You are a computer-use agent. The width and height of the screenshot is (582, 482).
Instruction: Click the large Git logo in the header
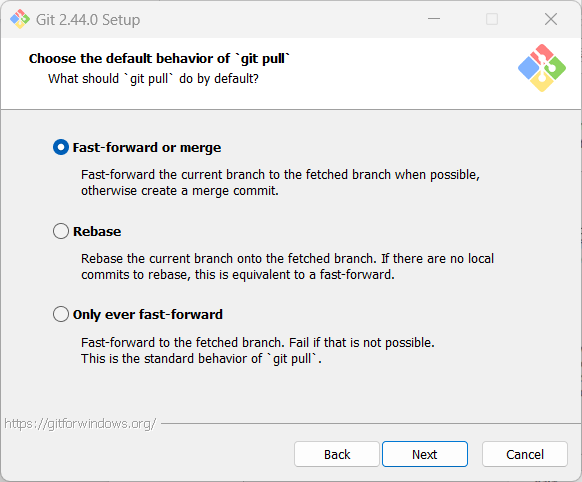click(542, 68)
